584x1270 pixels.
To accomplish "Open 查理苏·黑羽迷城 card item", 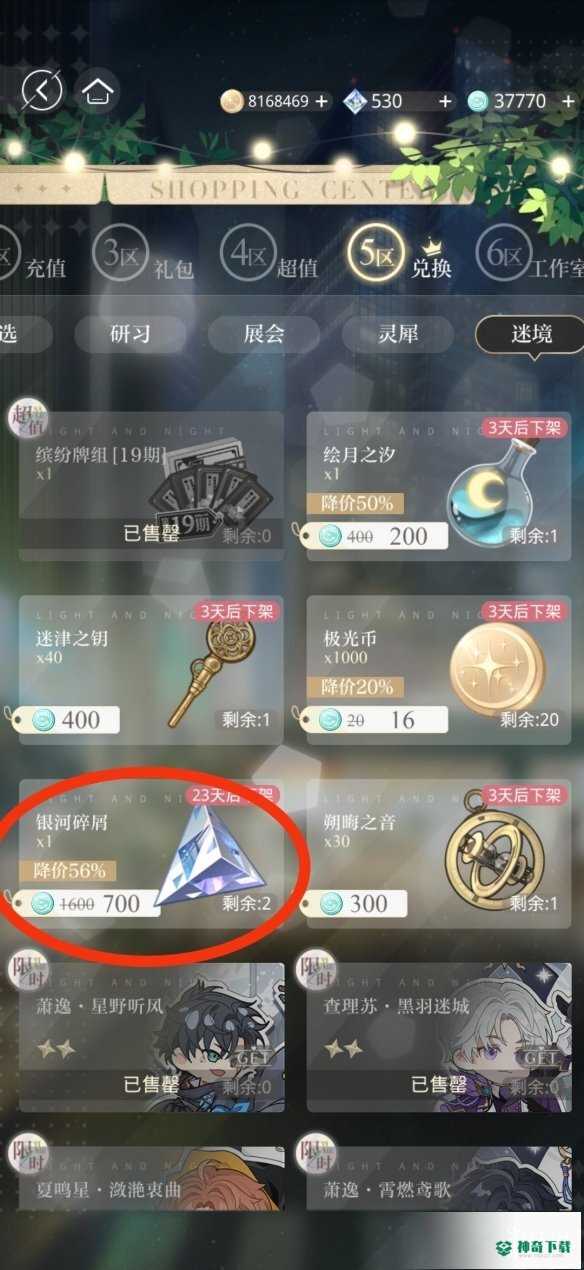I will pos(439,1038).
